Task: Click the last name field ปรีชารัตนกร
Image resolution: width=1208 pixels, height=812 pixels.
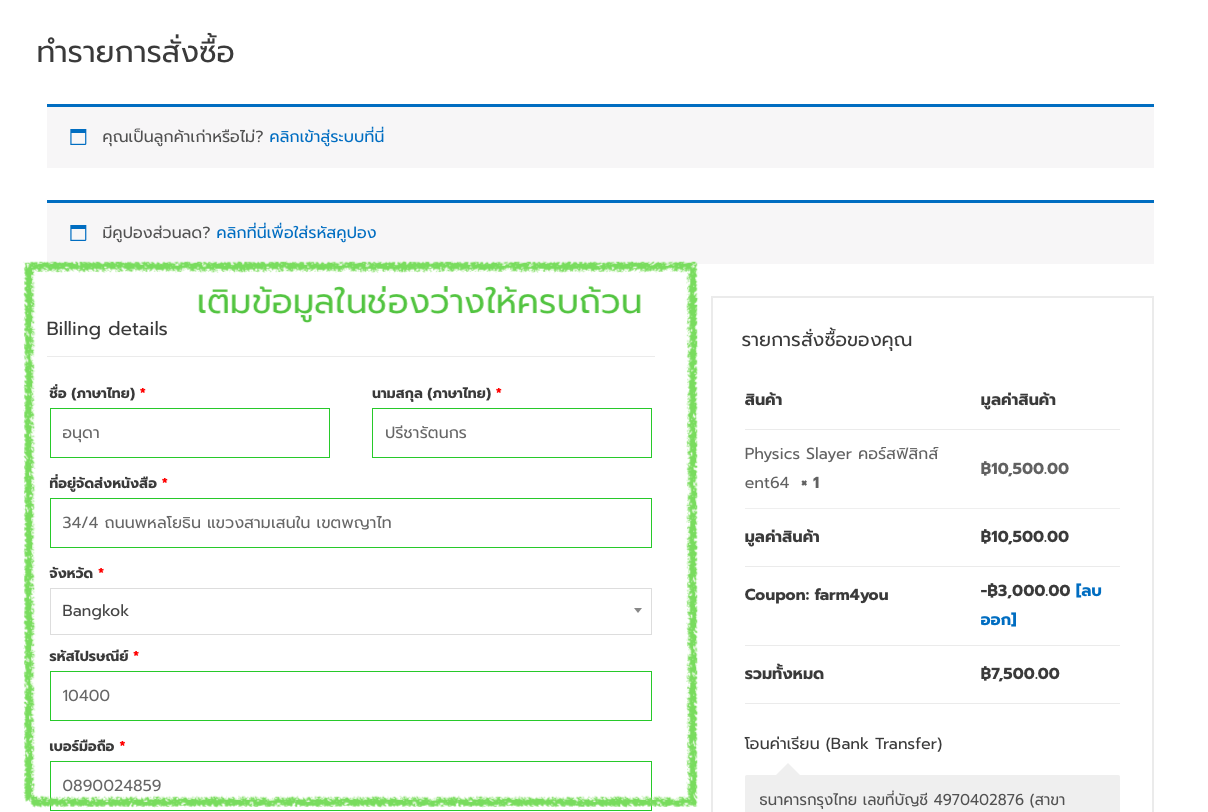Action: pos(511,433)
